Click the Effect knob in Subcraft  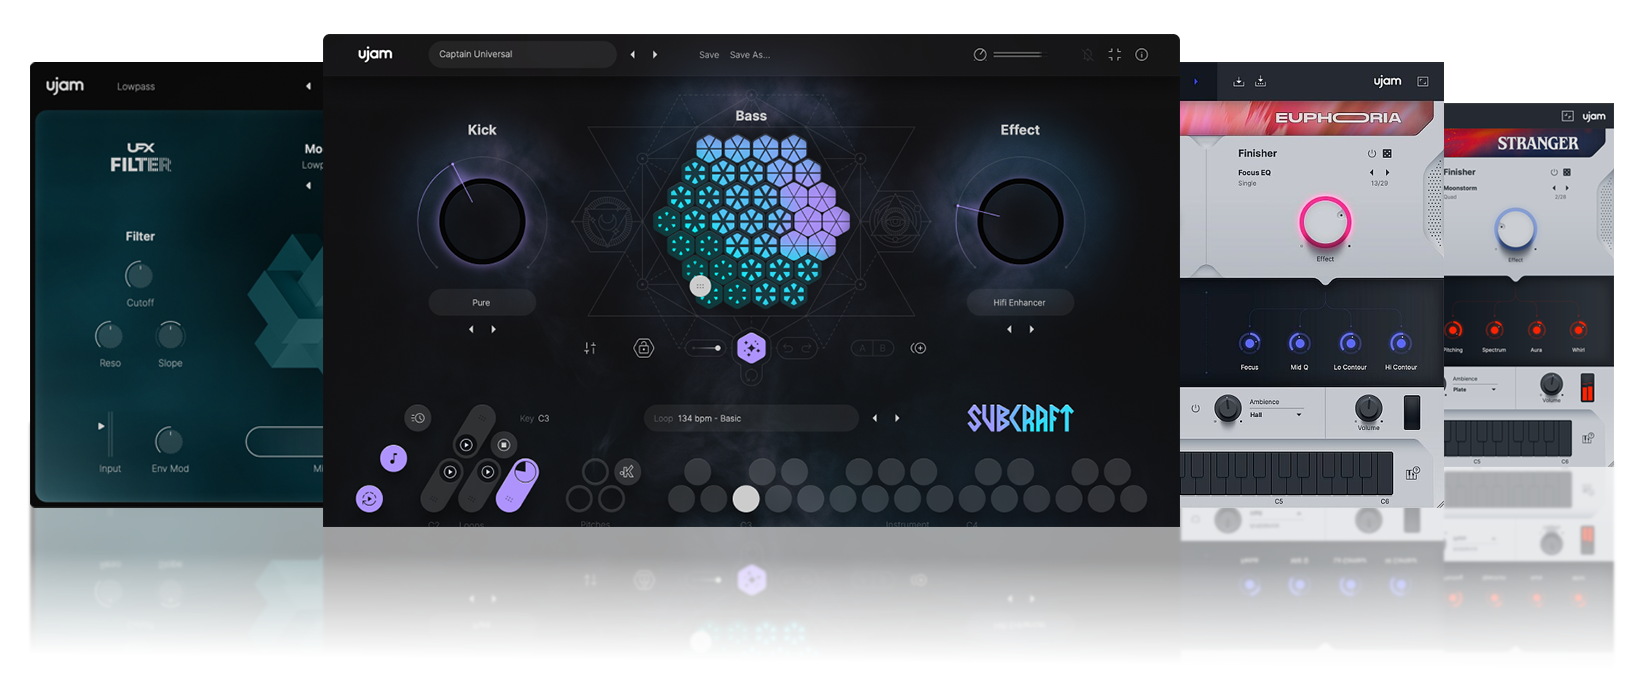click(1020, 221)
